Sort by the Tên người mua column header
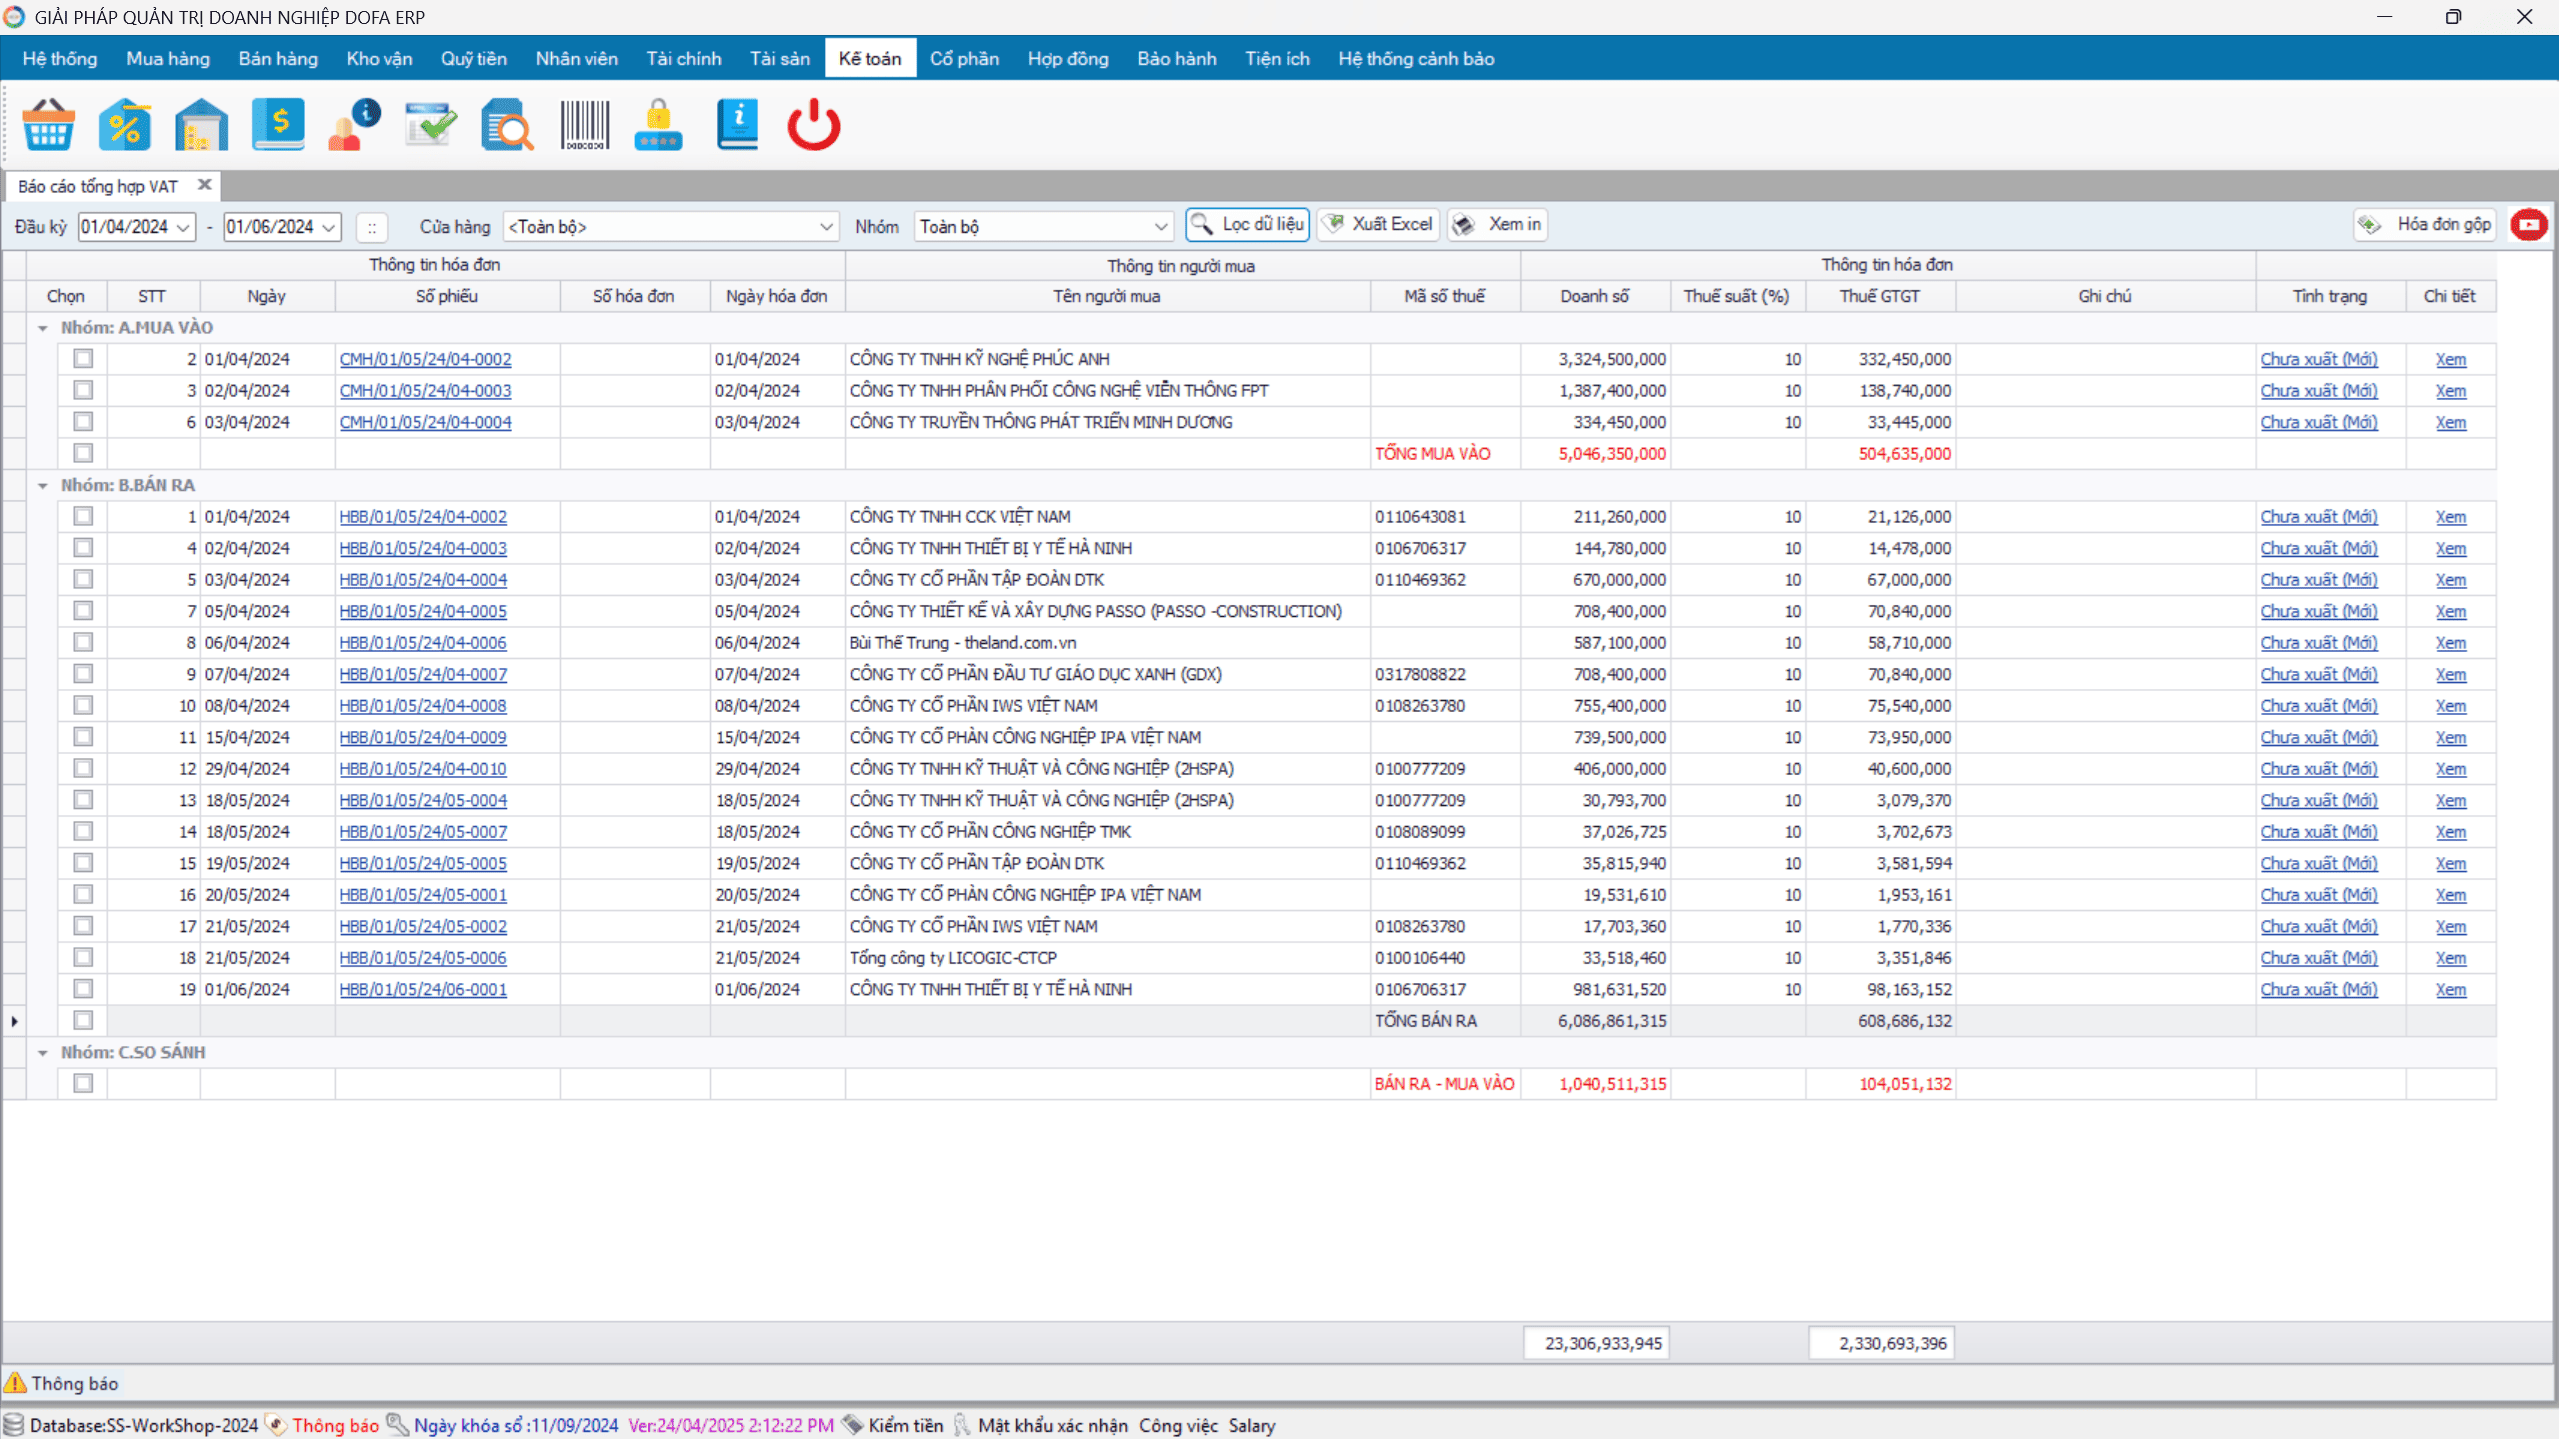This screenshot has width=2559, height=1439. click(x=1106, y=296)
